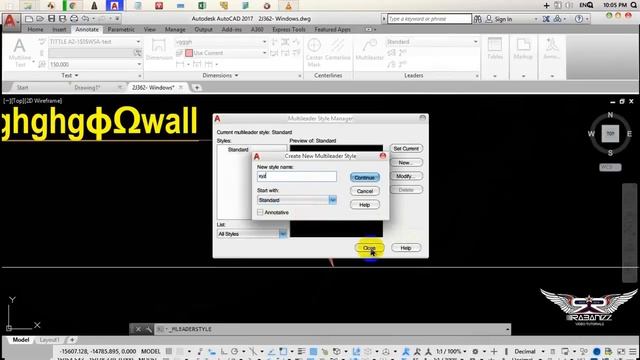Click the Modify... button in Style Manager
The image size is (640, 360).
pos(406,176)
